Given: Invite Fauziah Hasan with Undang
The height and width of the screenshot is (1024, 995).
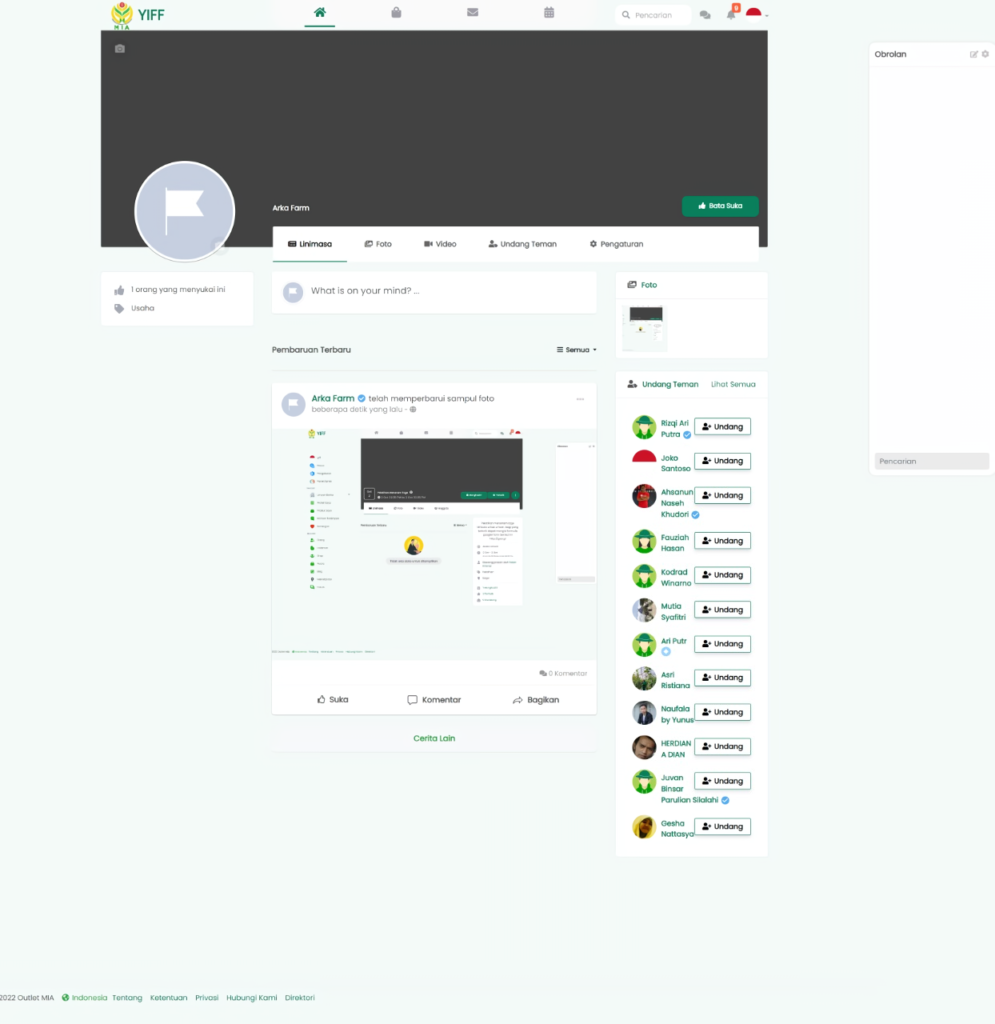Looking at the screenshot, I should pyautogui.click(x=722, y=541).
